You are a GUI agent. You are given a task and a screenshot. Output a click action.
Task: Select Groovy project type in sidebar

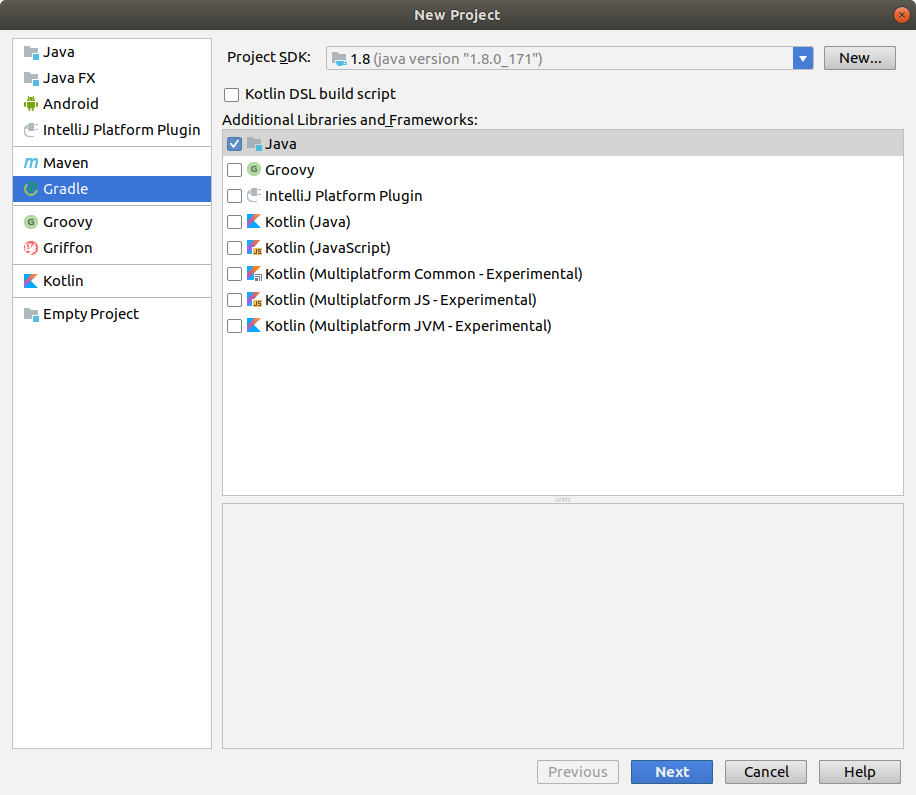[x=112, y=222]
